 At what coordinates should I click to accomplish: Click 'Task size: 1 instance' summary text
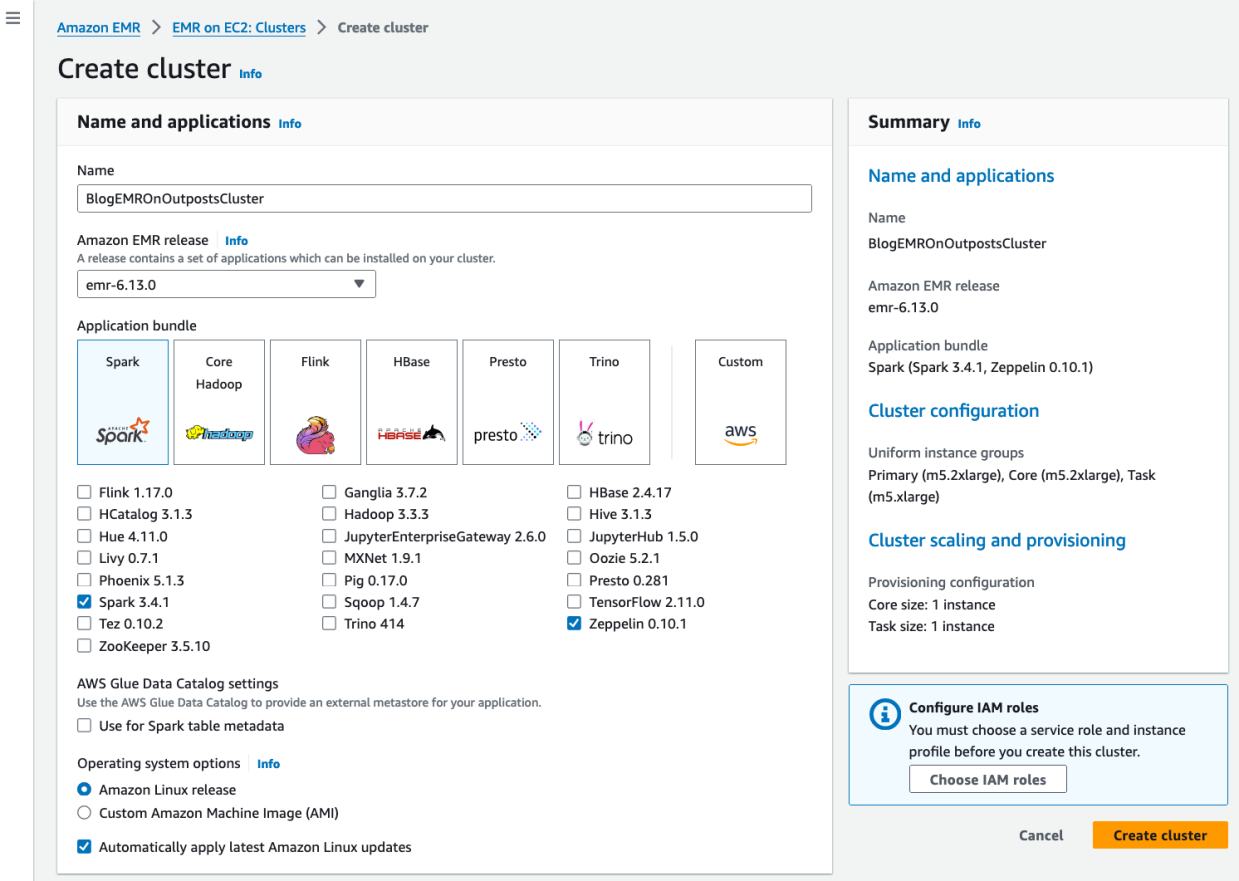931,626
